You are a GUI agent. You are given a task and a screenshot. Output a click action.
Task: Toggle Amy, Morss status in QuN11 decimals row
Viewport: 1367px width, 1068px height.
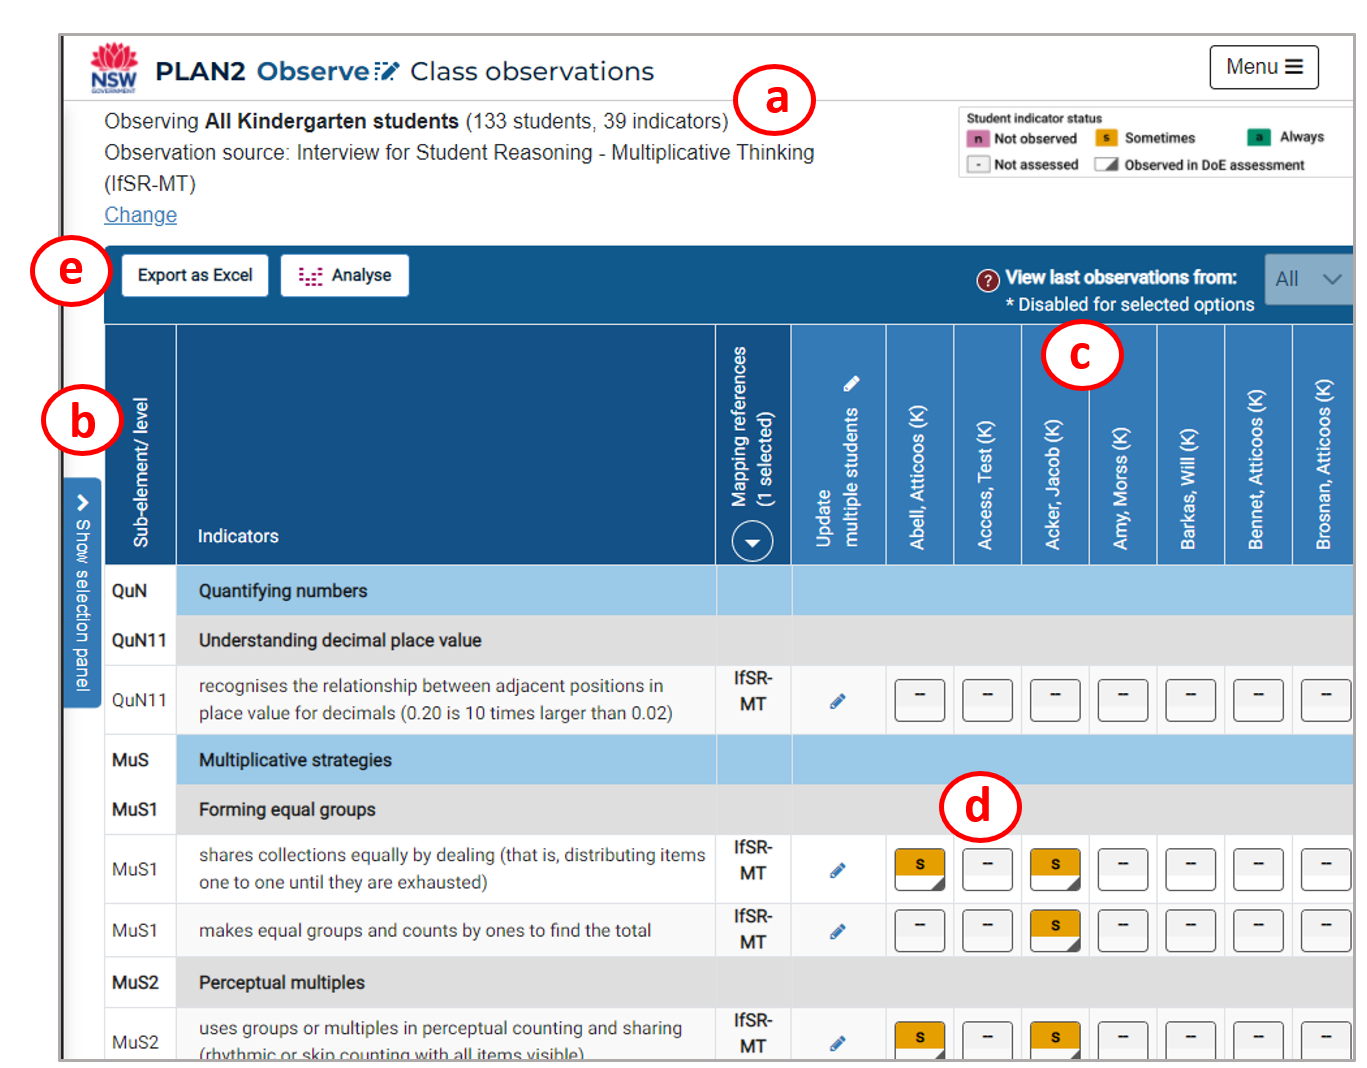[x=1123, y=700]
